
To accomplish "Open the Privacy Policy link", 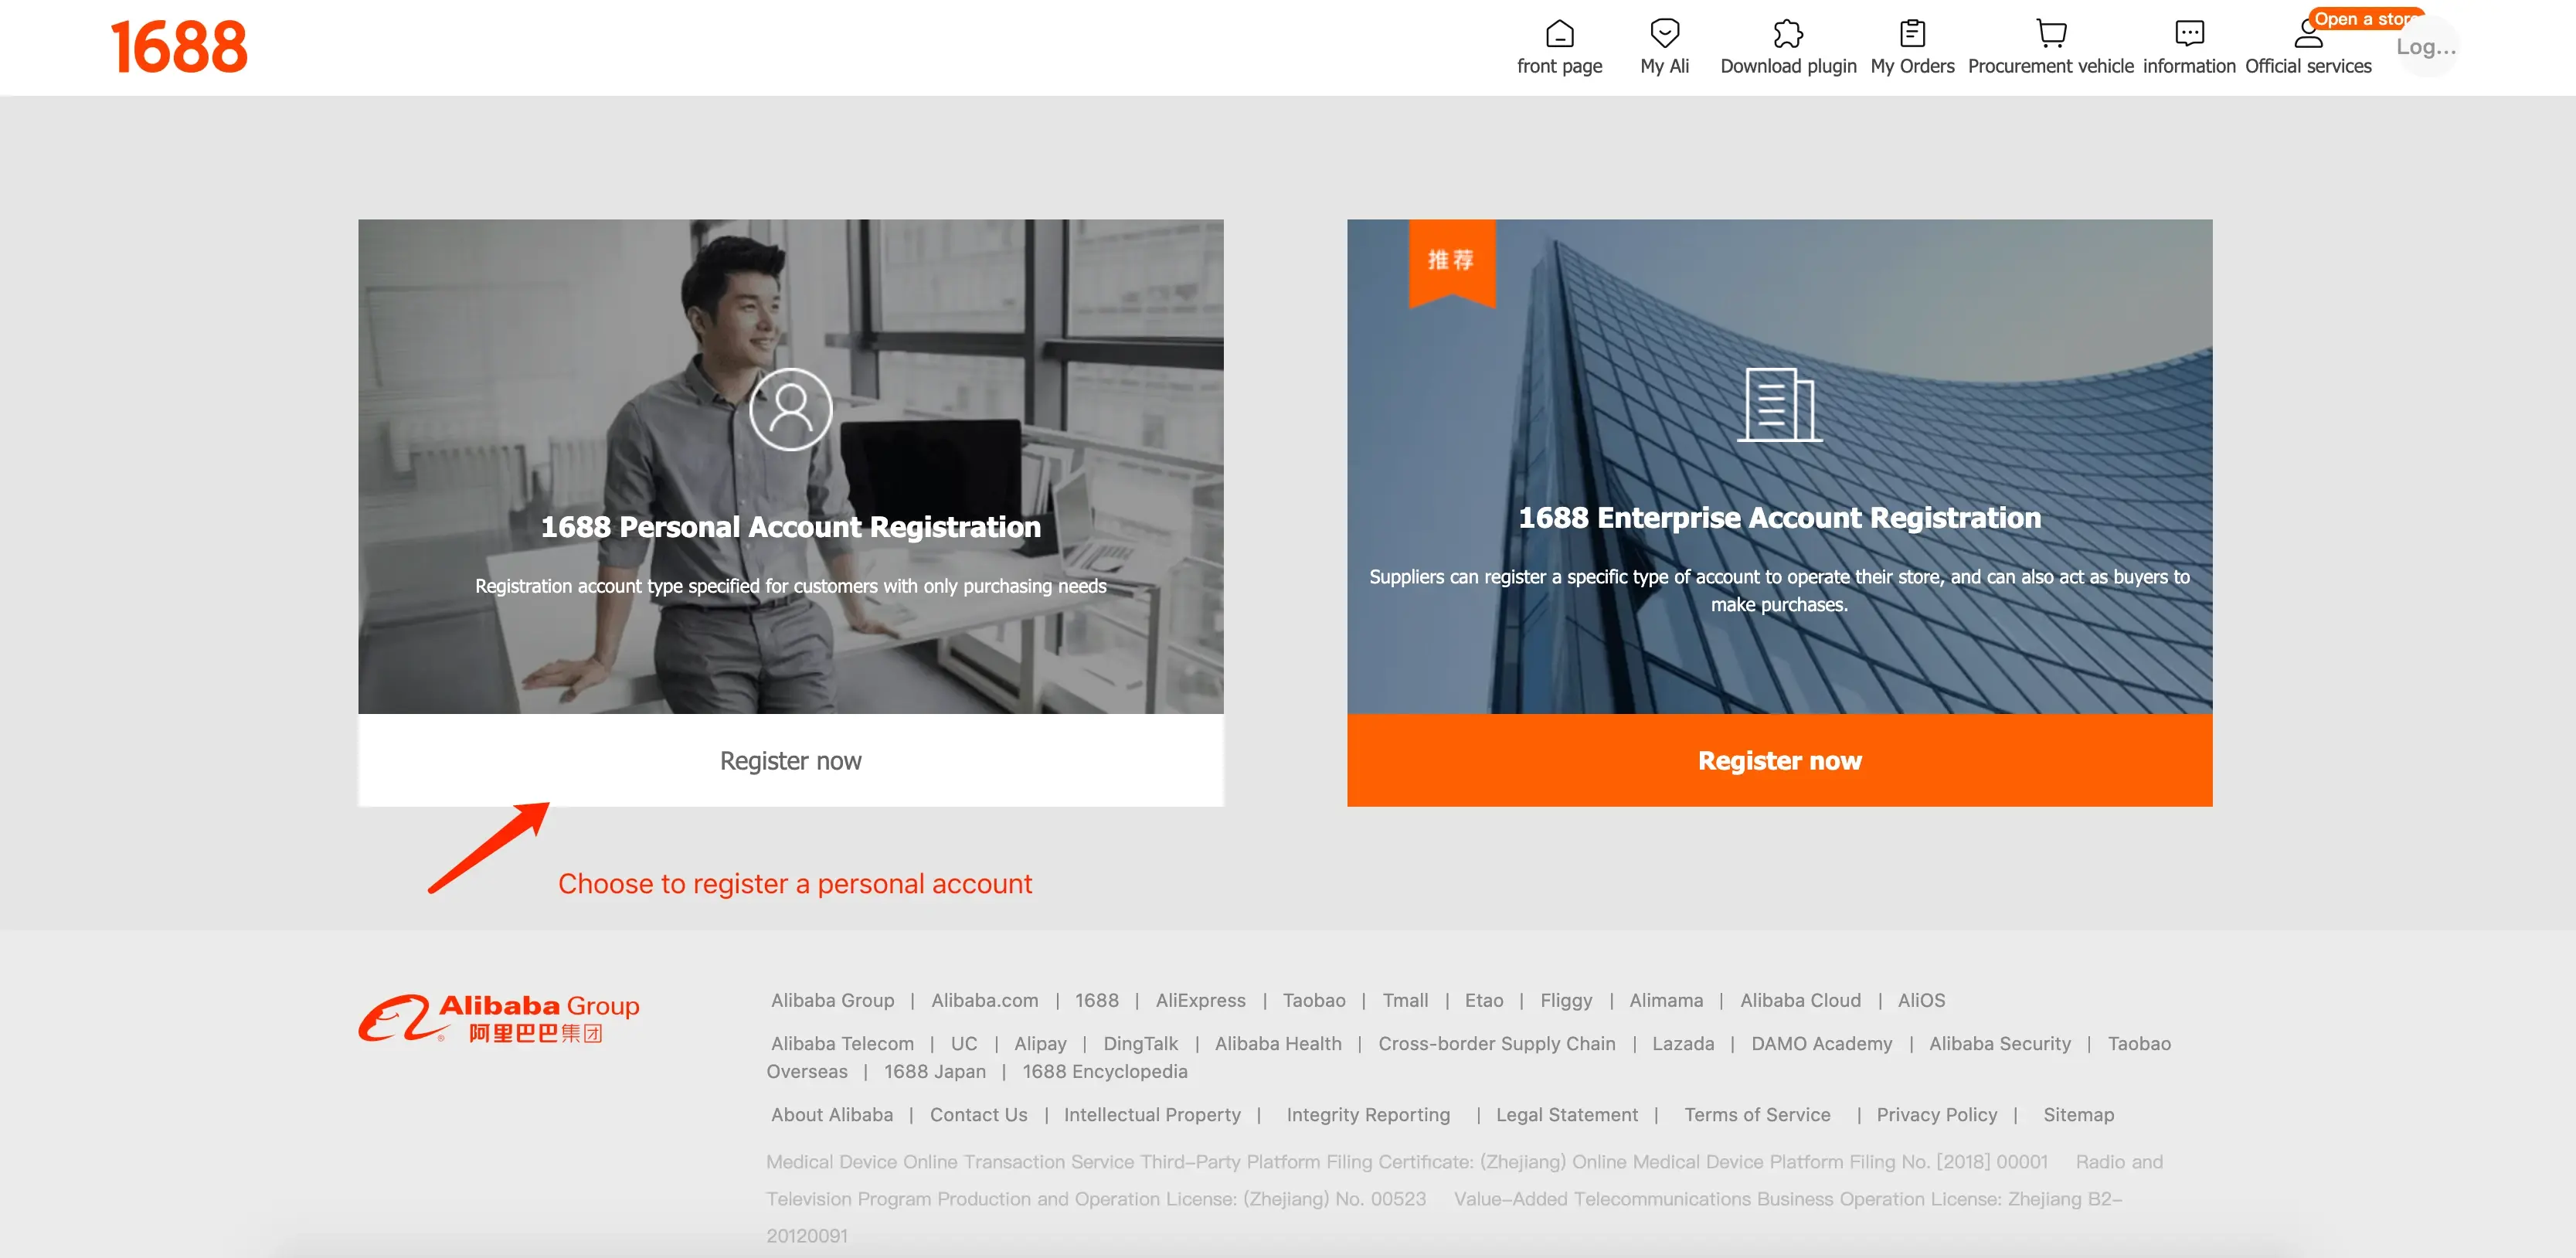I will (1936, 1114).
